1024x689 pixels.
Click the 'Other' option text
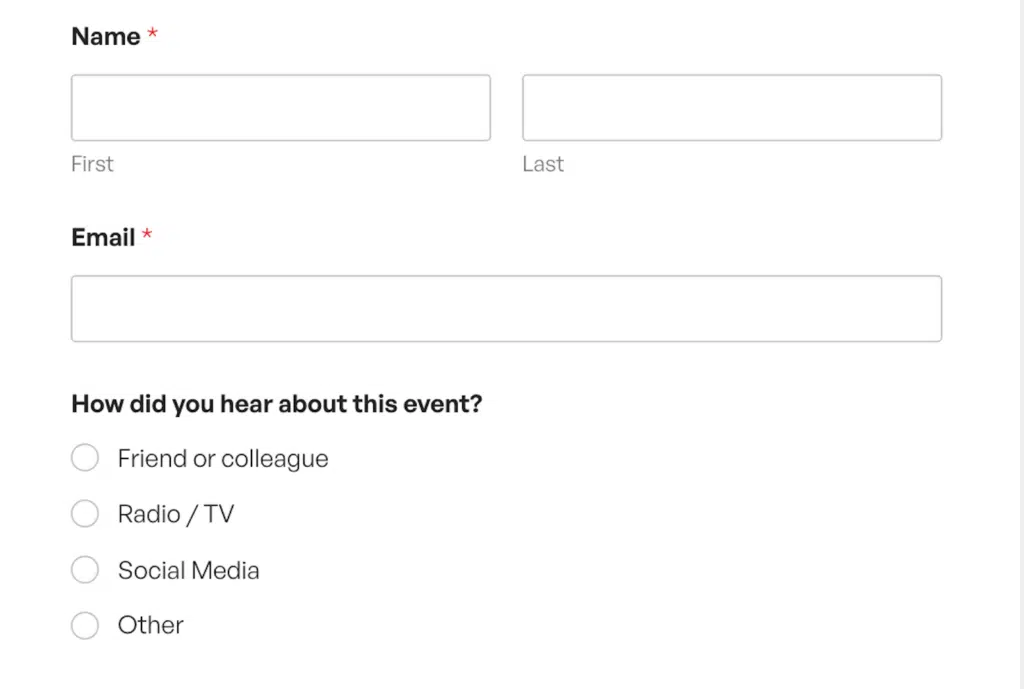151,626
